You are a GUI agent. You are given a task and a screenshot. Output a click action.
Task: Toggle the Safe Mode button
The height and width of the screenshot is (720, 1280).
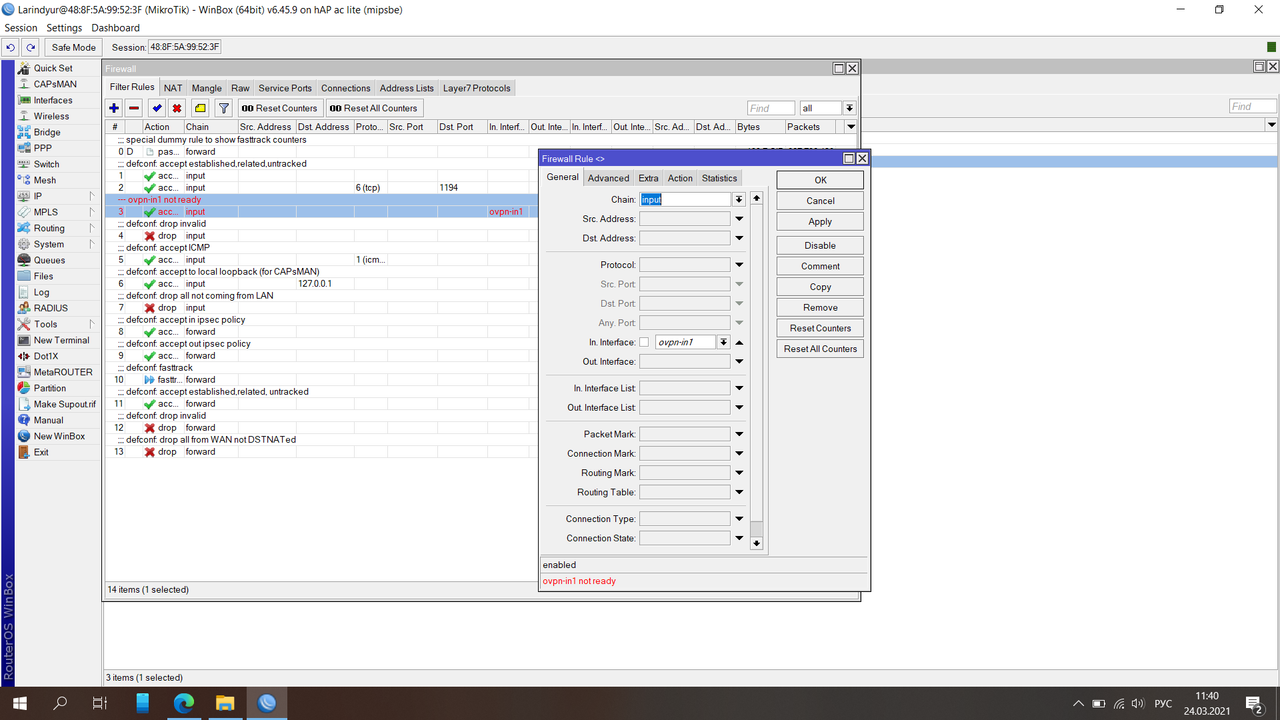74,47
